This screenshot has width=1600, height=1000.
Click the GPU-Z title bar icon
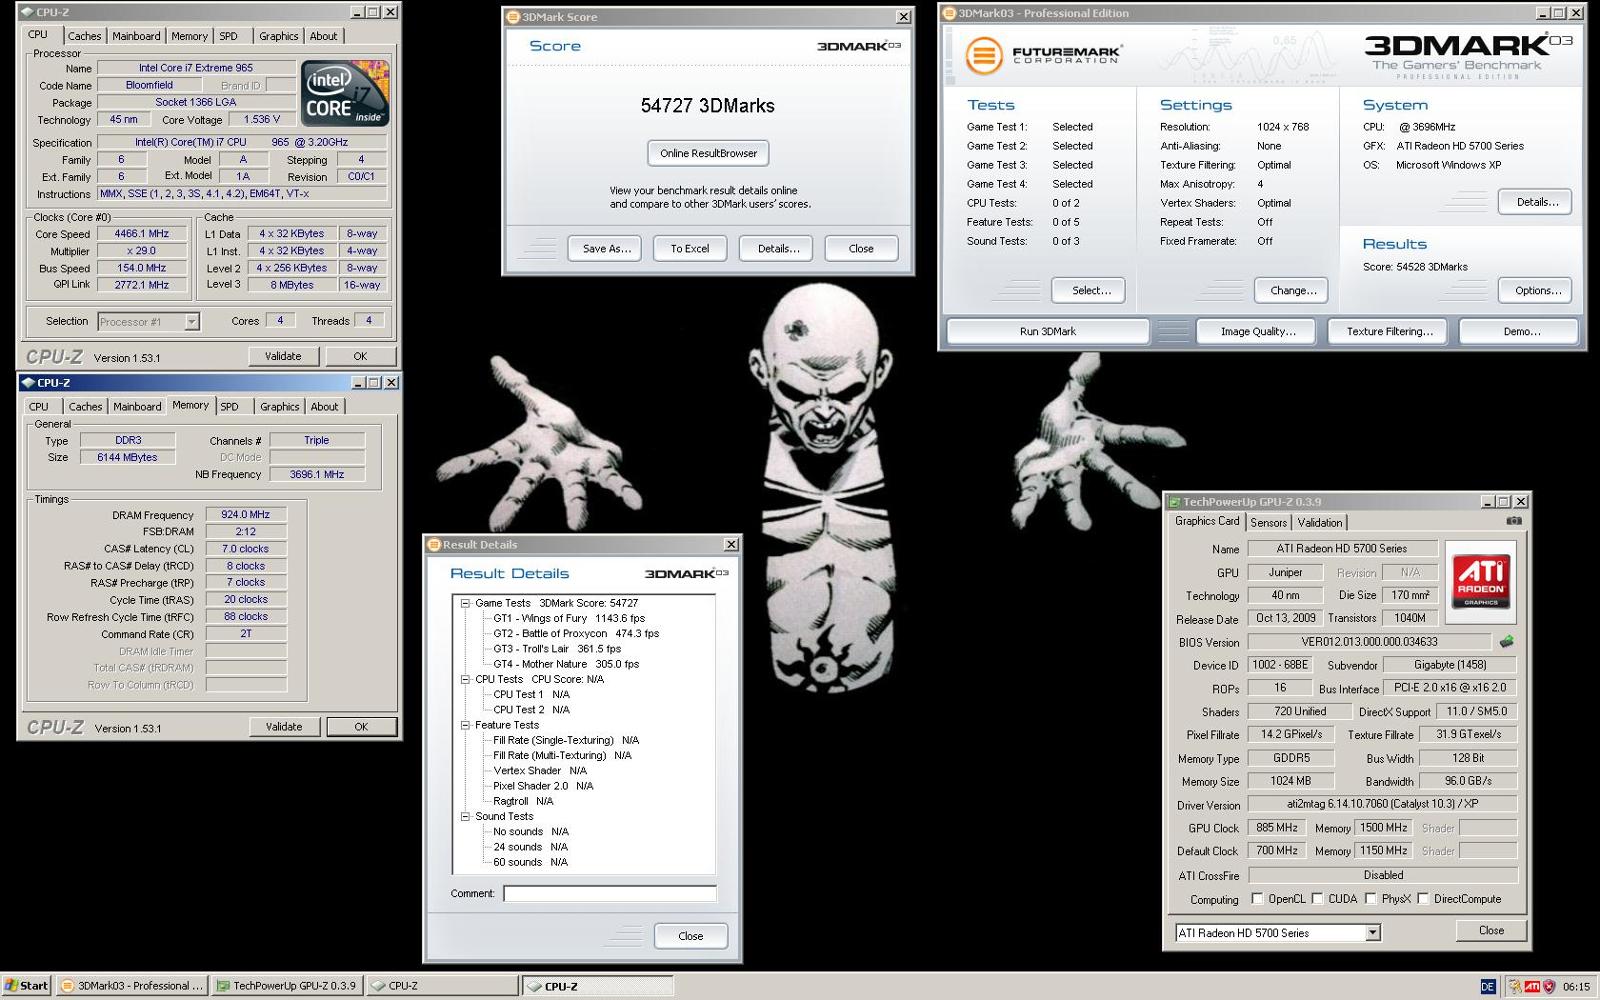[1174, 502]
